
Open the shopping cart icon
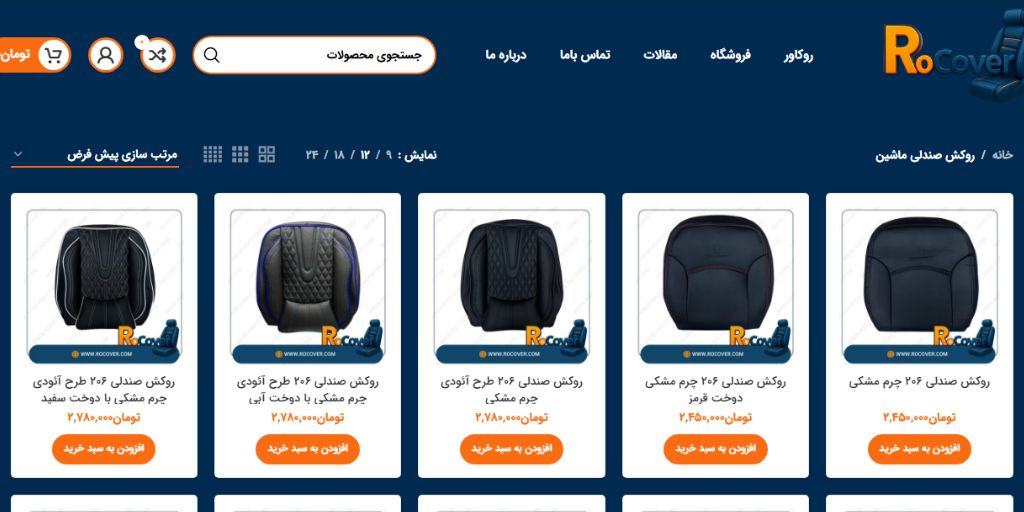54,56
